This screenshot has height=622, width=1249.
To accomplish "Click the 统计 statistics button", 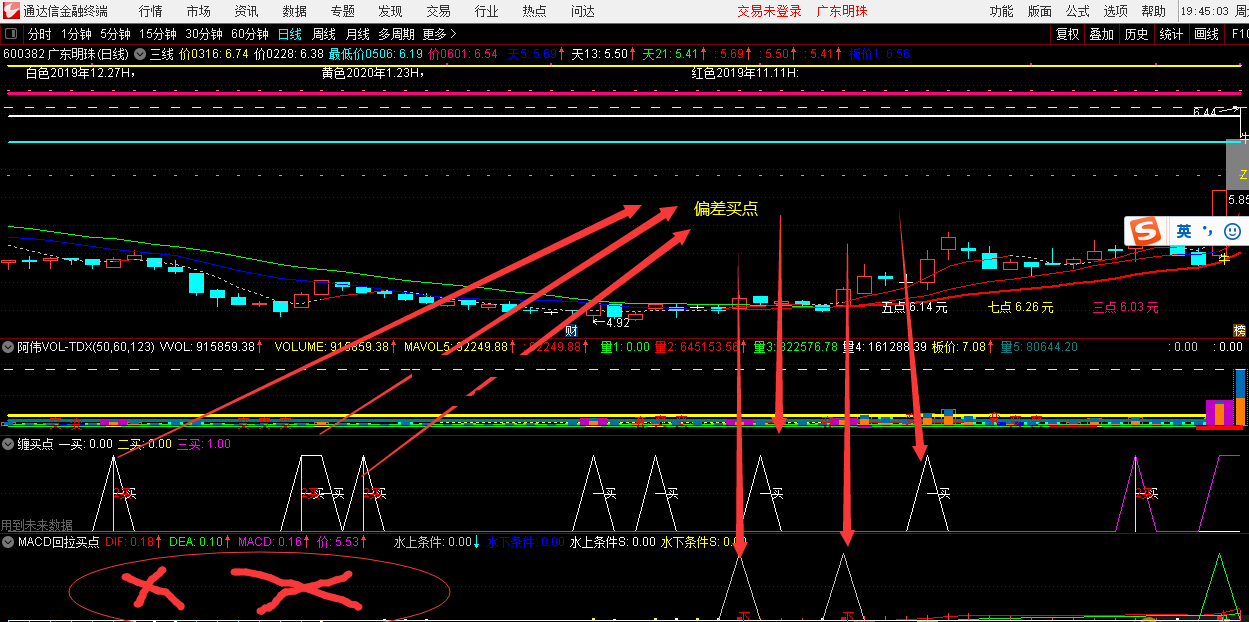I will point(1171,34).
